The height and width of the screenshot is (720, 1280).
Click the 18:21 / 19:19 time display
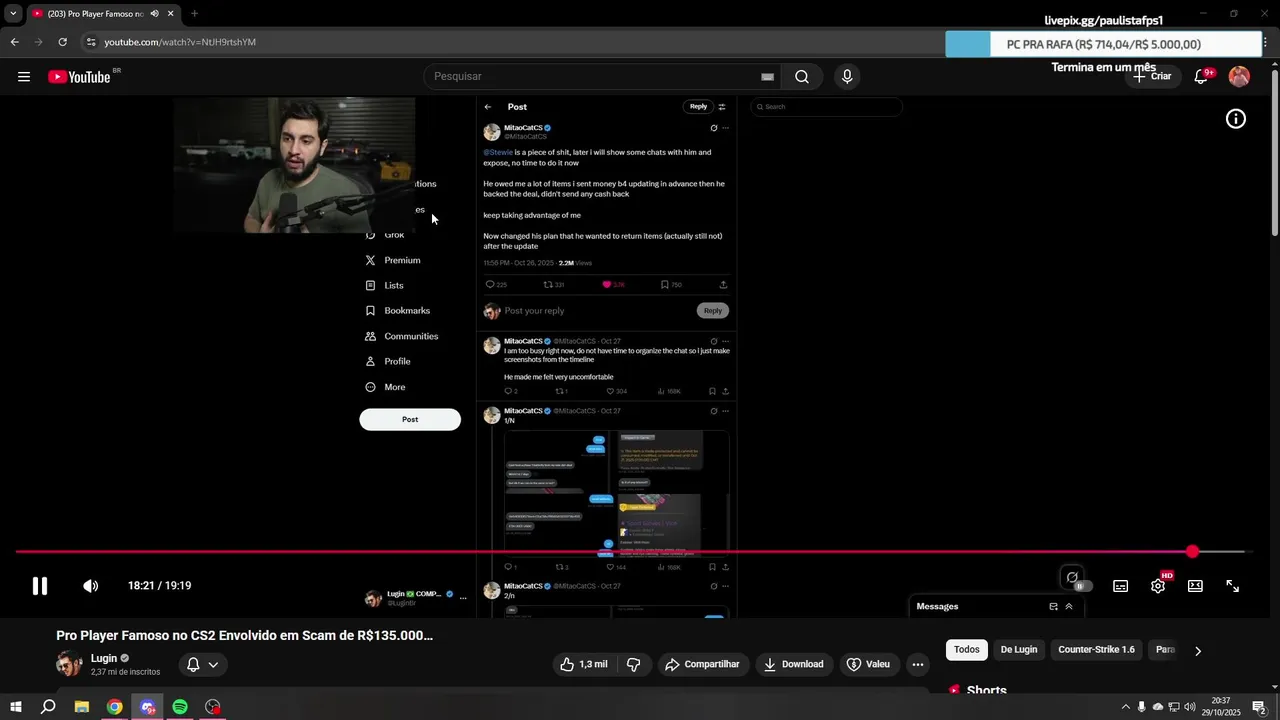click(159, 586)
